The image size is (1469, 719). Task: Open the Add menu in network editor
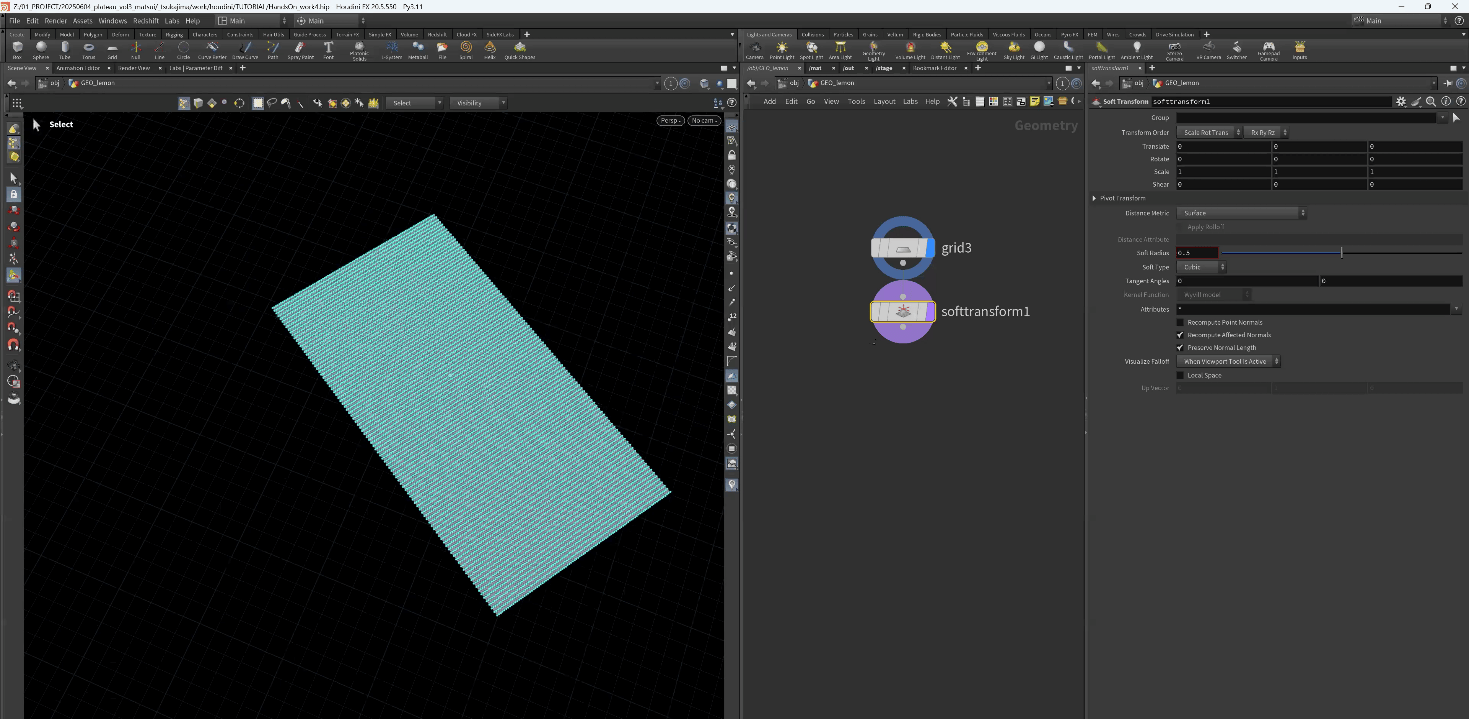pyautogui.click(x=769, y=101)
